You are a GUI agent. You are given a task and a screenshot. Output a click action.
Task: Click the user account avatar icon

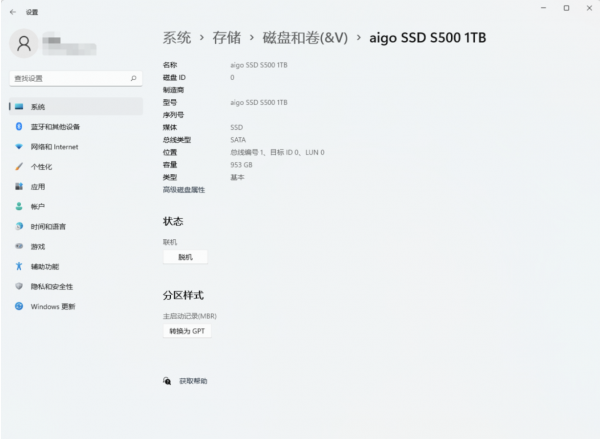[x=24, y=44]
